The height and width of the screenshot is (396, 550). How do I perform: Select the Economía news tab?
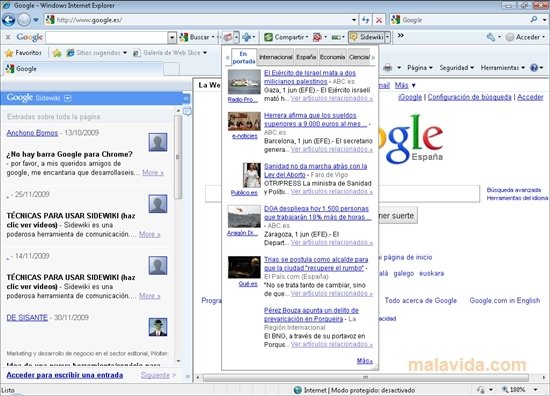(x=332, y=57)
